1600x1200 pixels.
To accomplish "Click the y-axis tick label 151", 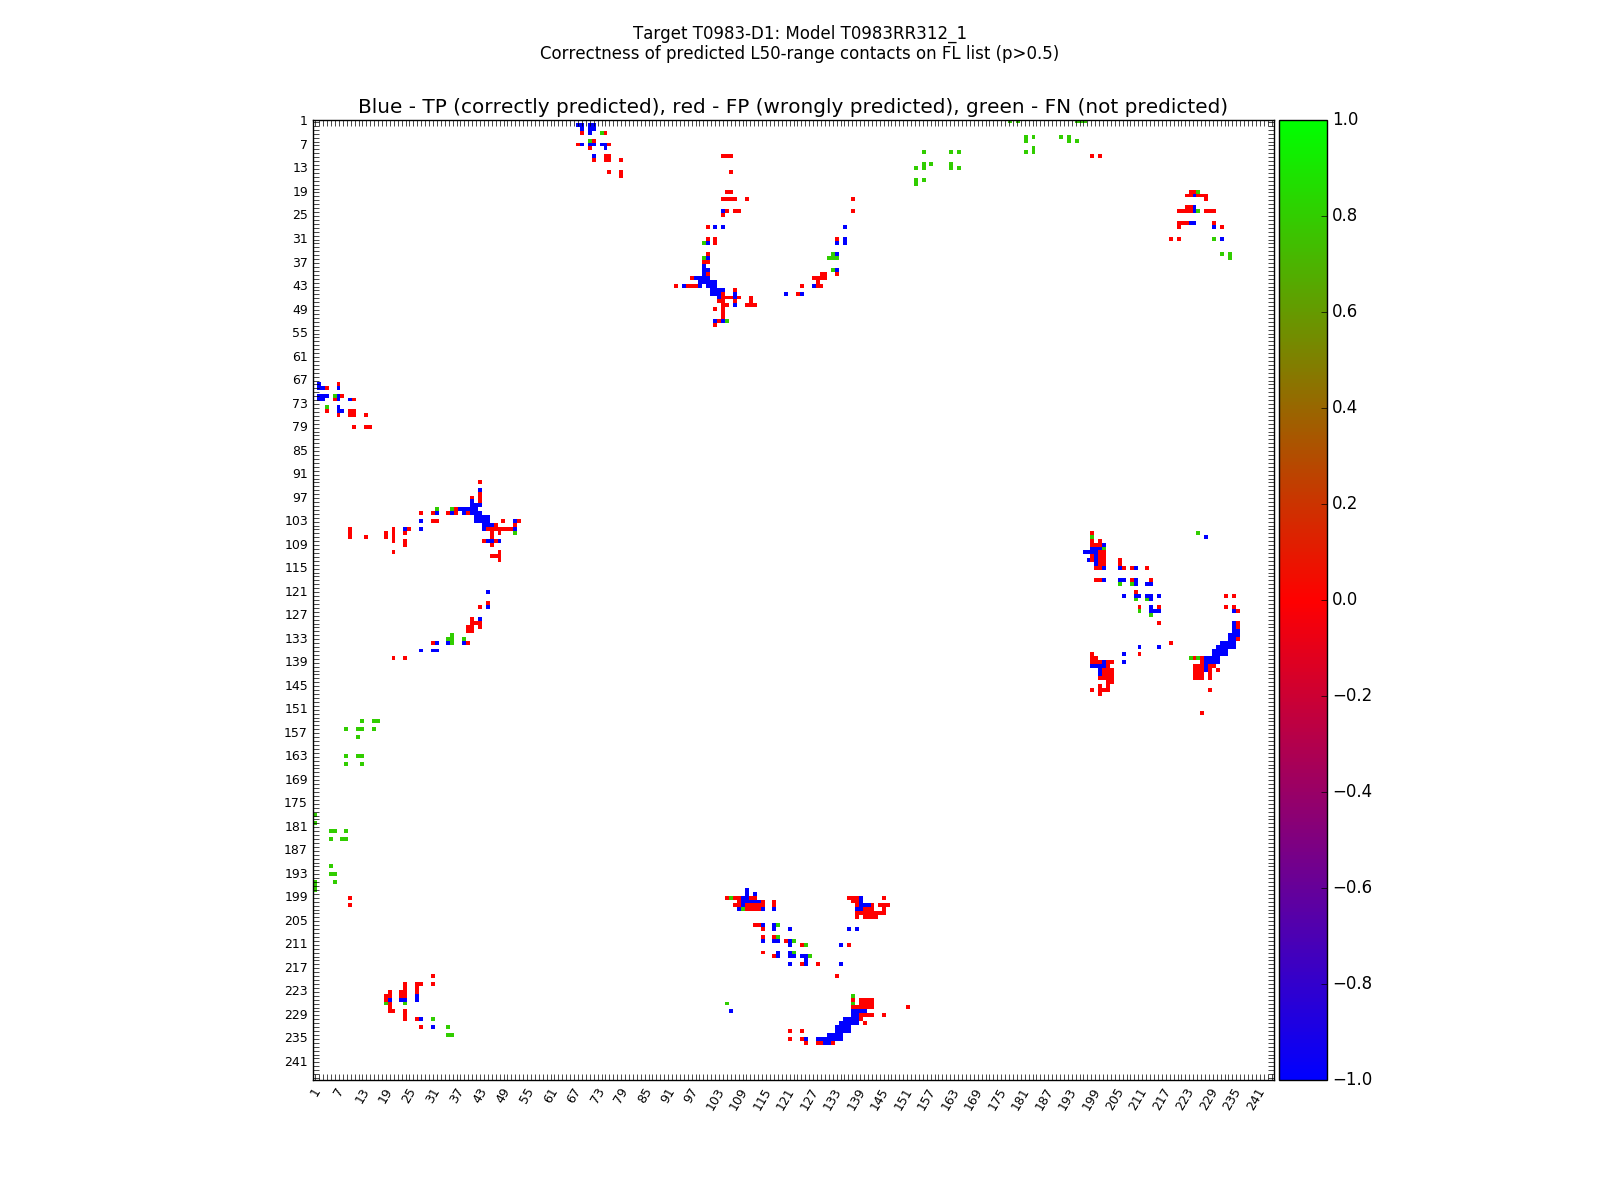I will tap(296, 709).
